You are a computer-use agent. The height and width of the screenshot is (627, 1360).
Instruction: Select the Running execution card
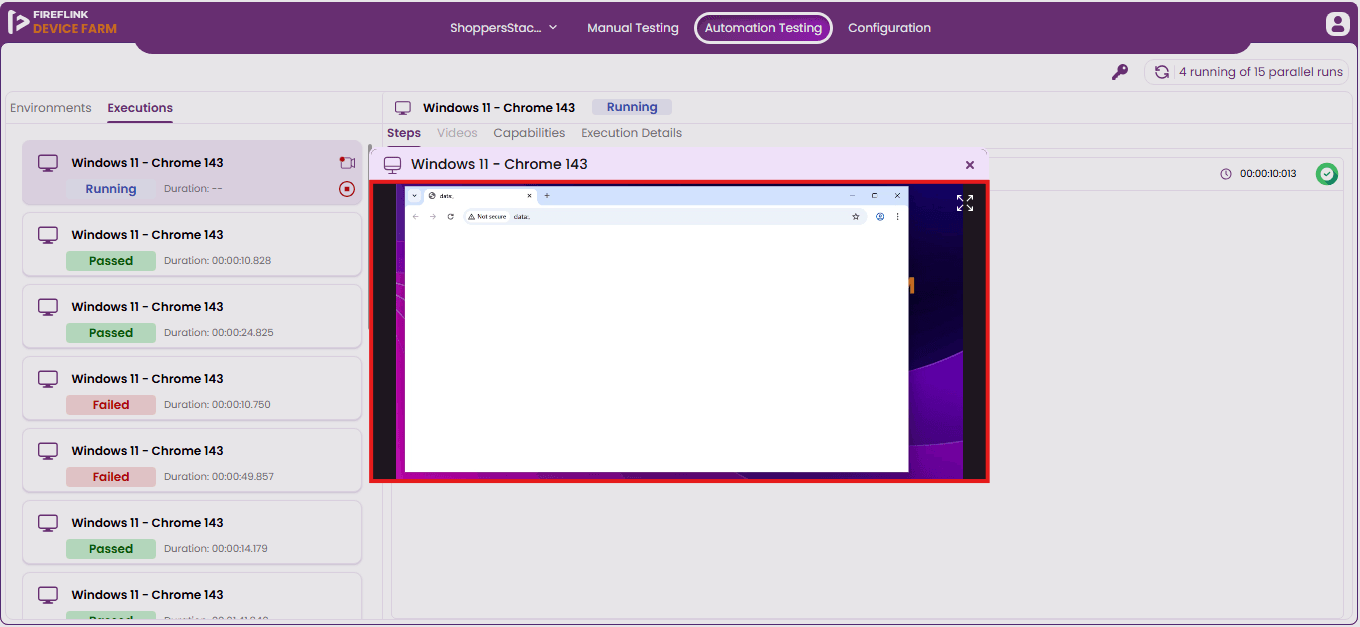192,173
